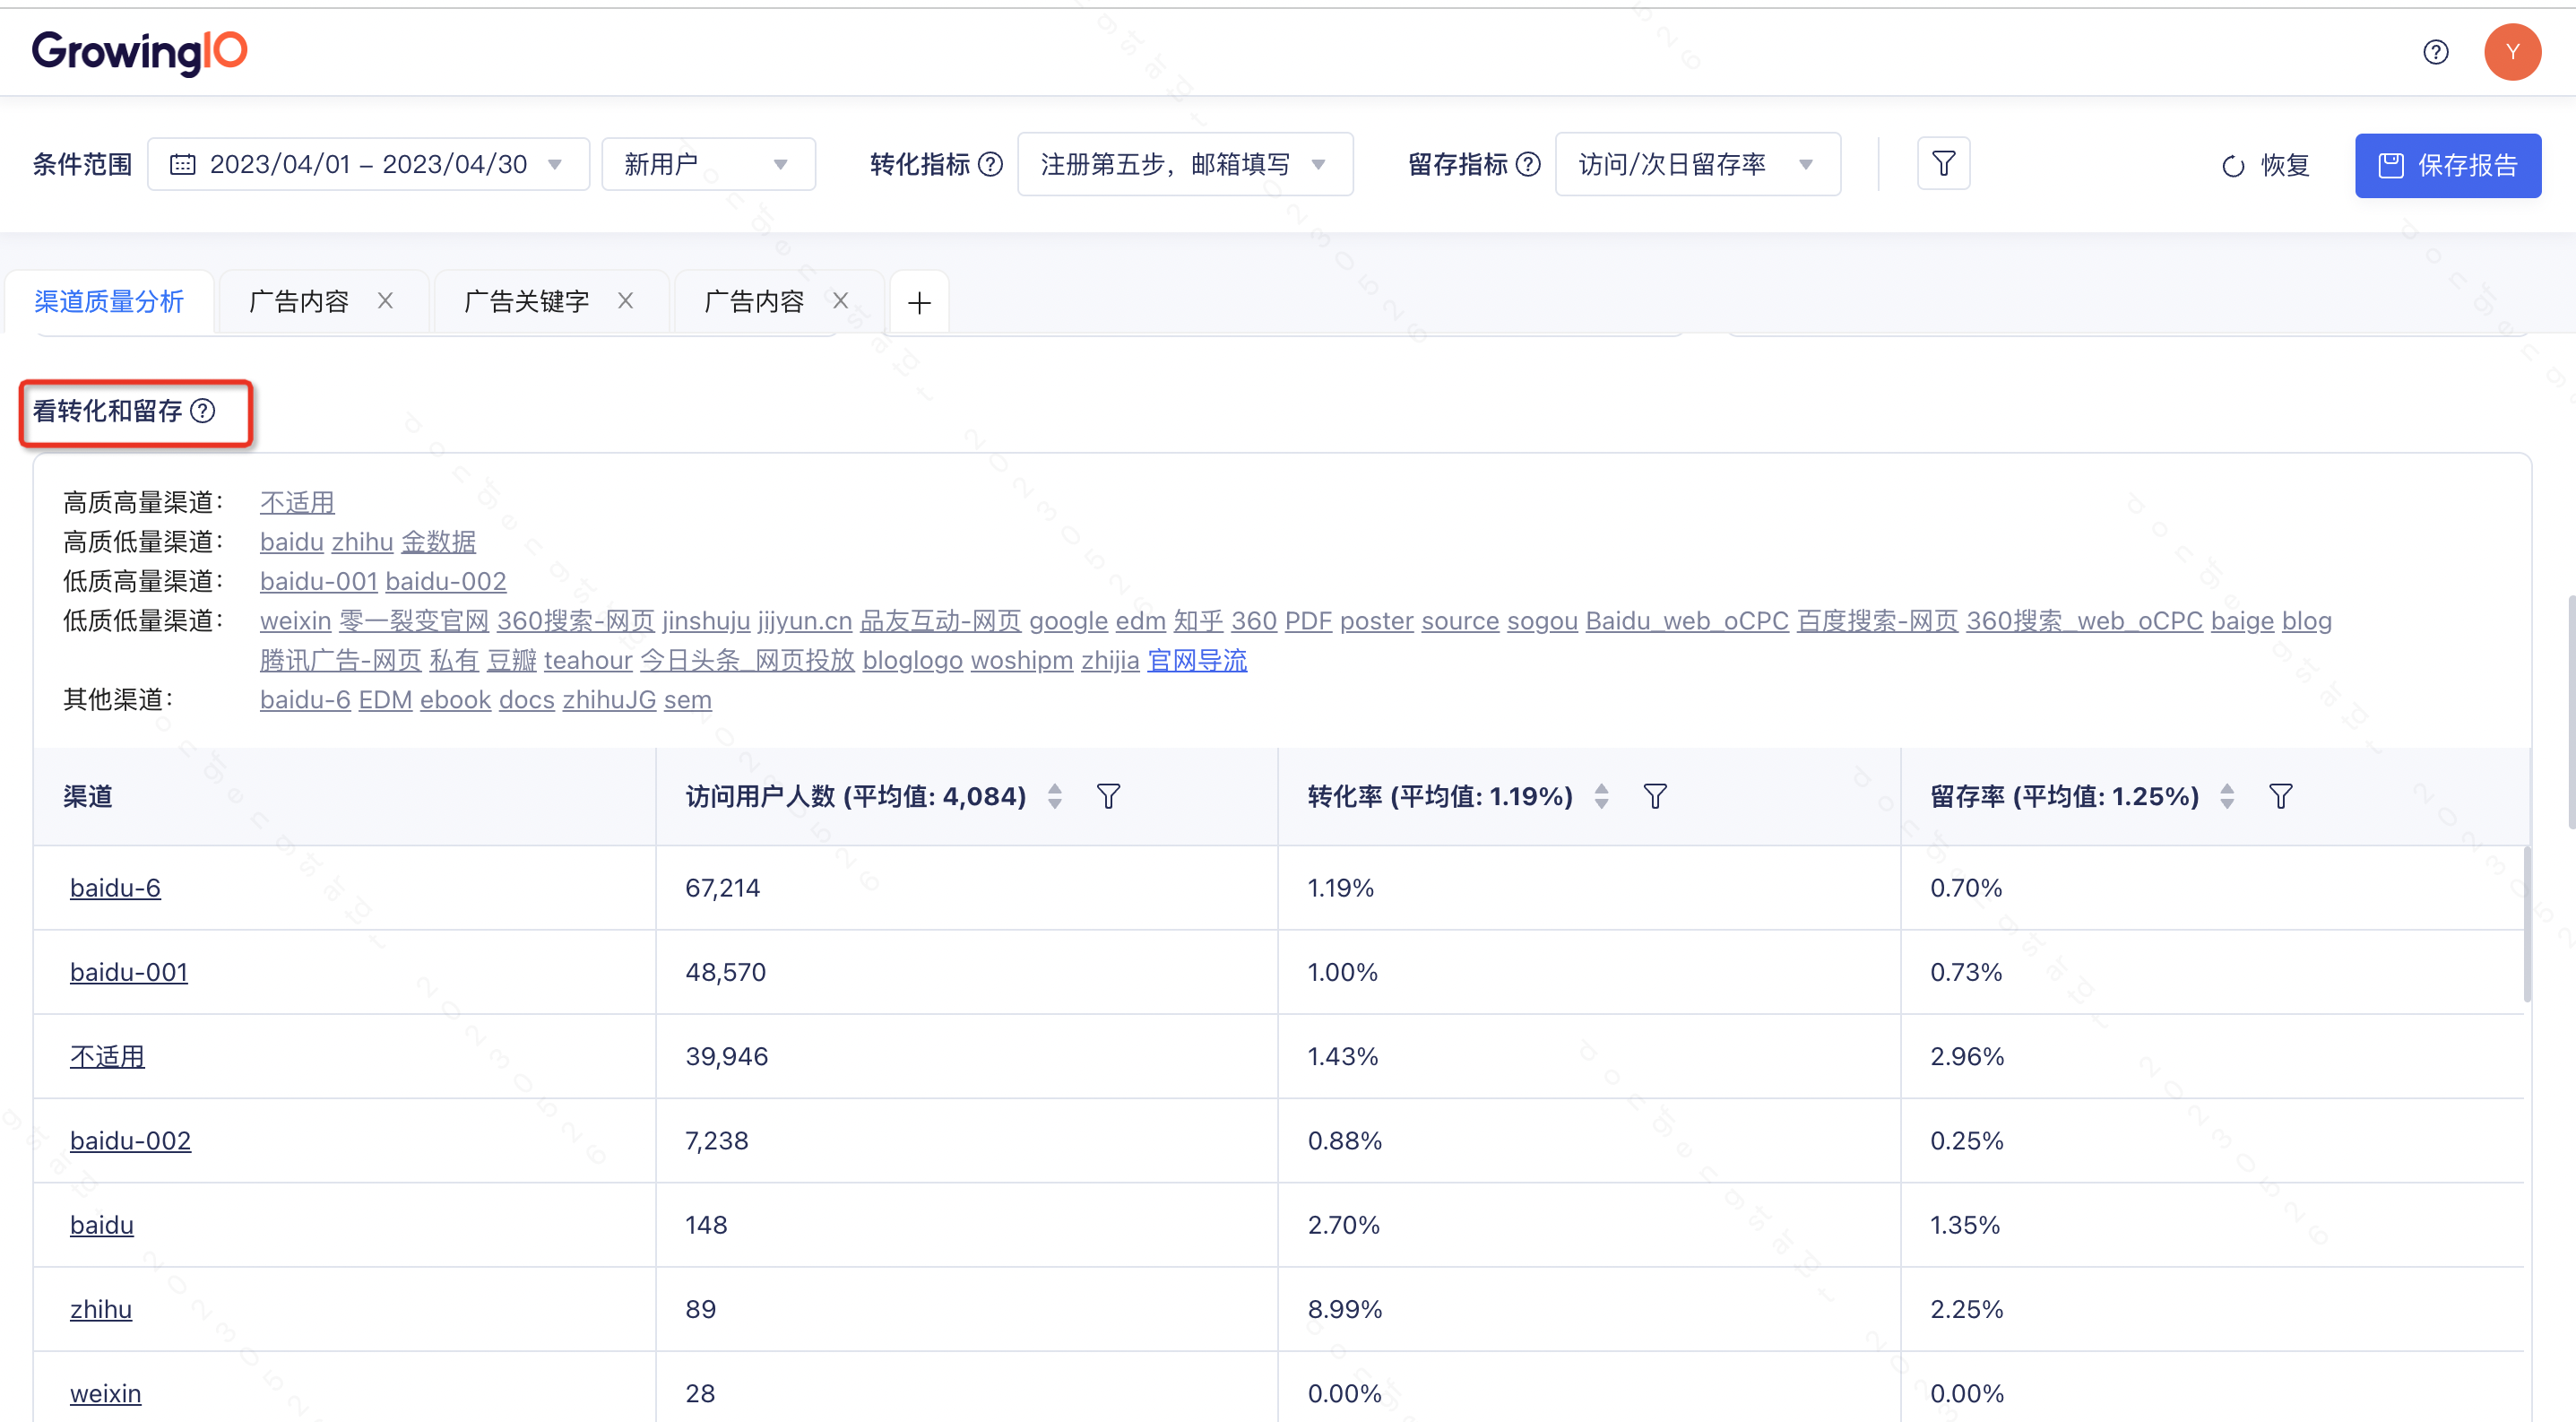
Task: Filter the 转化率 column
Action: [x=1655, y=796]
